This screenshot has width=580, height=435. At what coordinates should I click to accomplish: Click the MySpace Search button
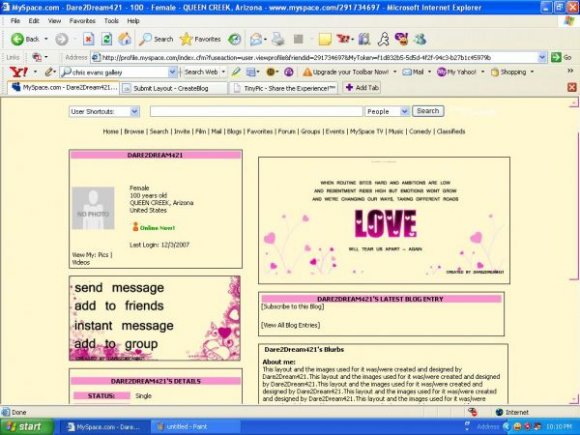(428, 111)
